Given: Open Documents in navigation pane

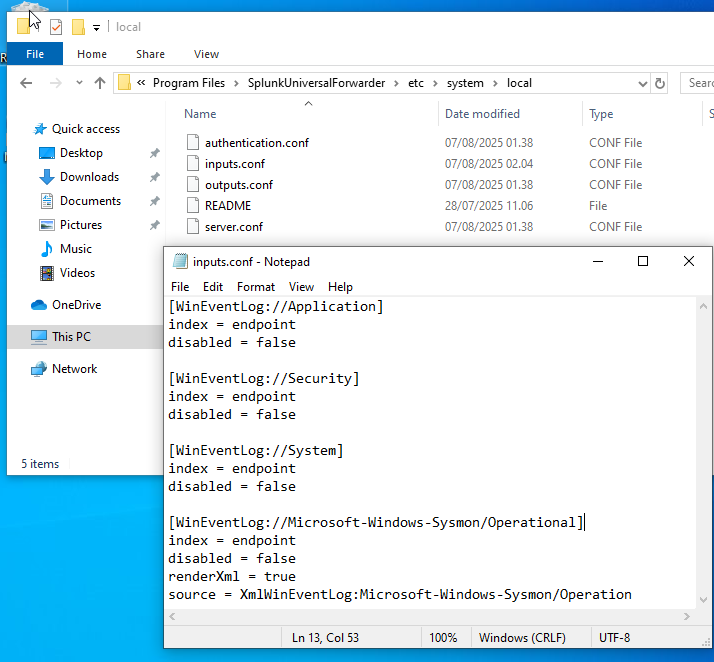Looking at the screenshot, I should click(90, 201).
